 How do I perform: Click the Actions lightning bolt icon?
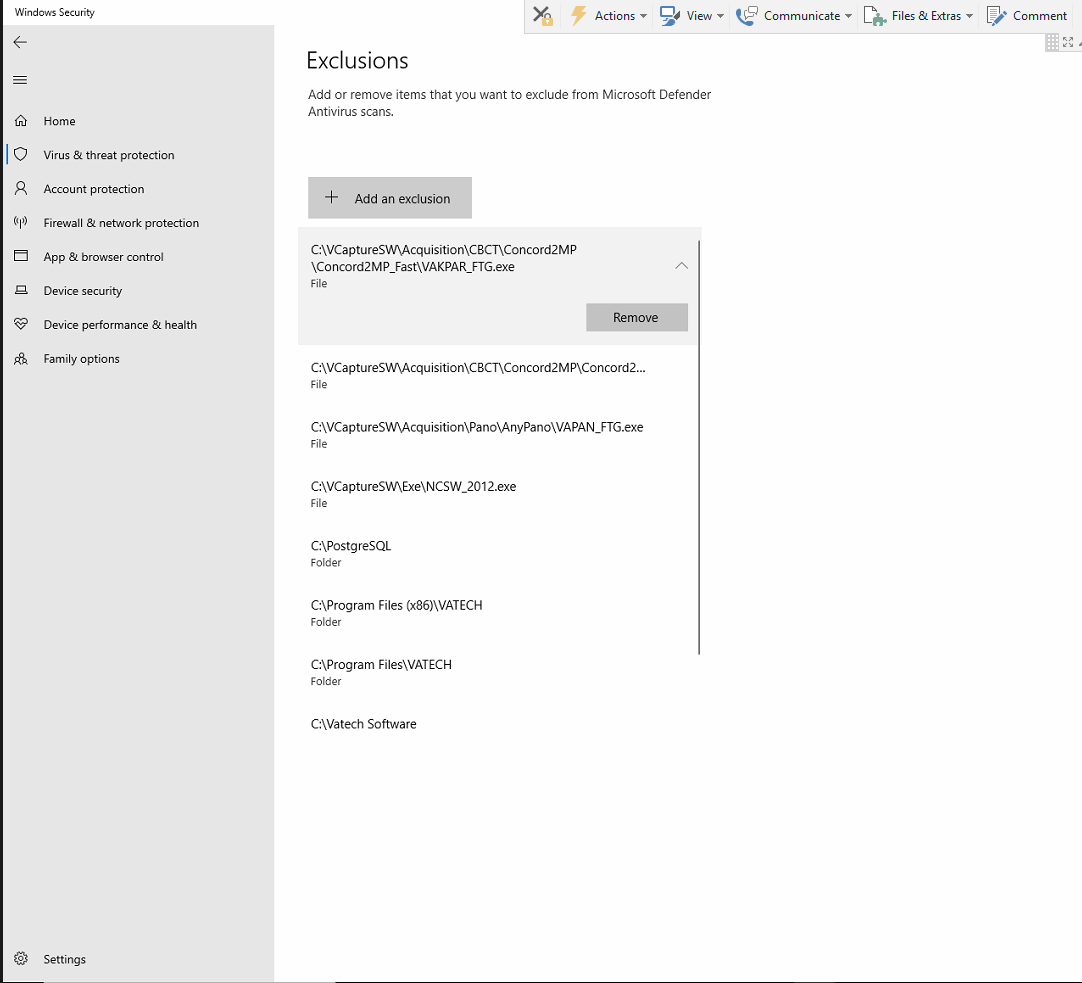click(578, 15)
